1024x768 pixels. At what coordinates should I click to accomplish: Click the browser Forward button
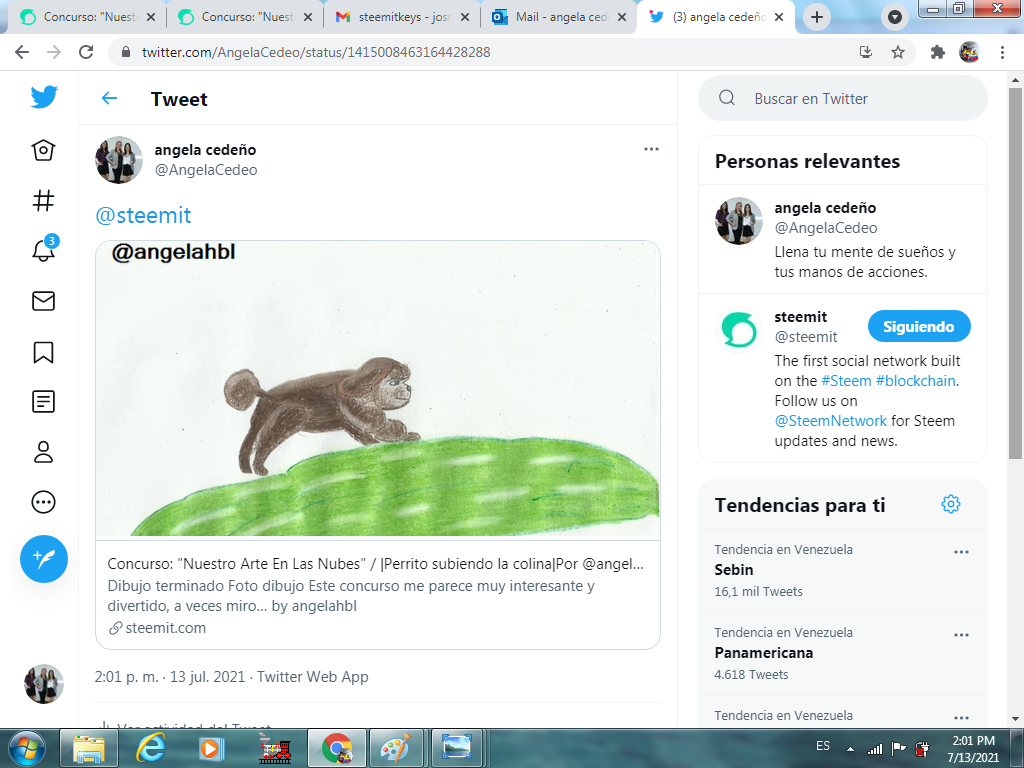tap(54, 52)
